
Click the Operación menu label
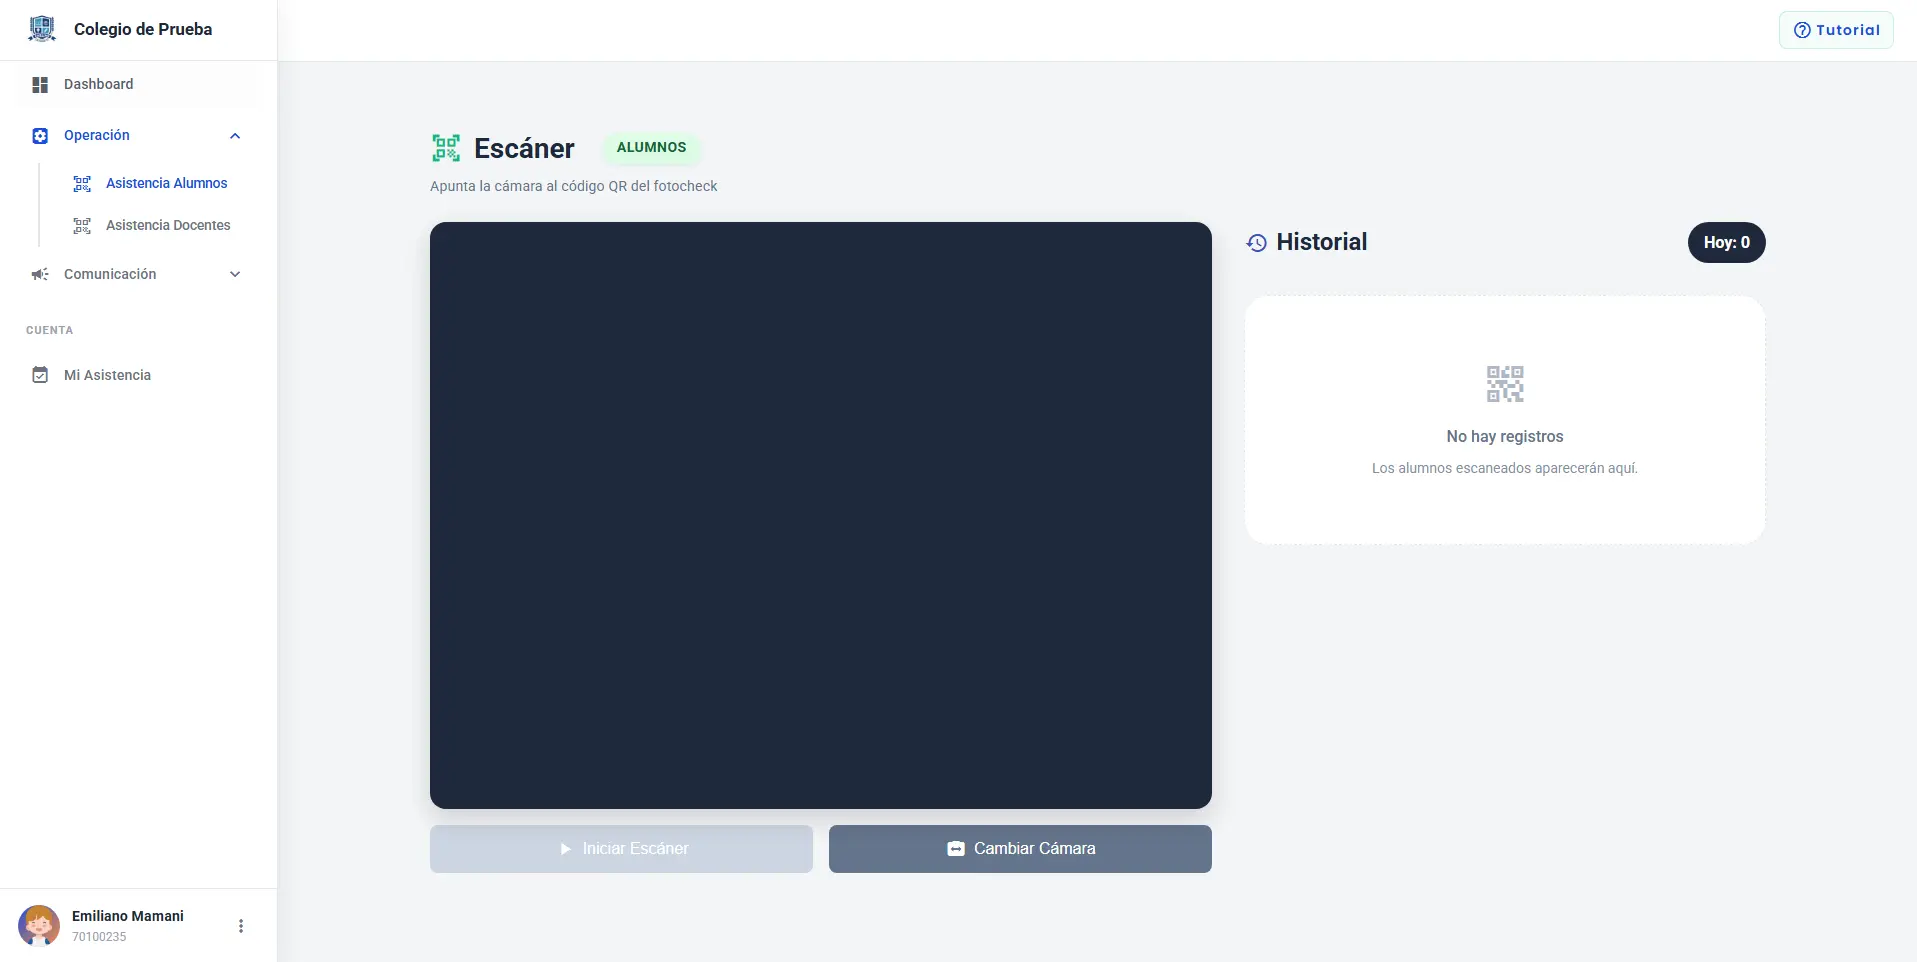click(x=97, y=135)
